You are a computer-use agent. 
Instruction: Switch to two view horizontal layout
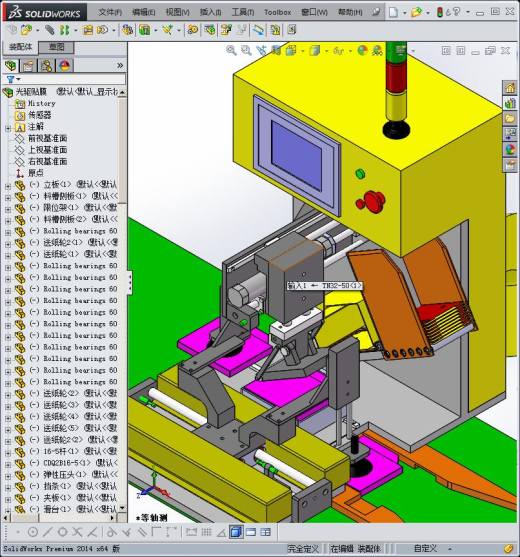point(251,532)
